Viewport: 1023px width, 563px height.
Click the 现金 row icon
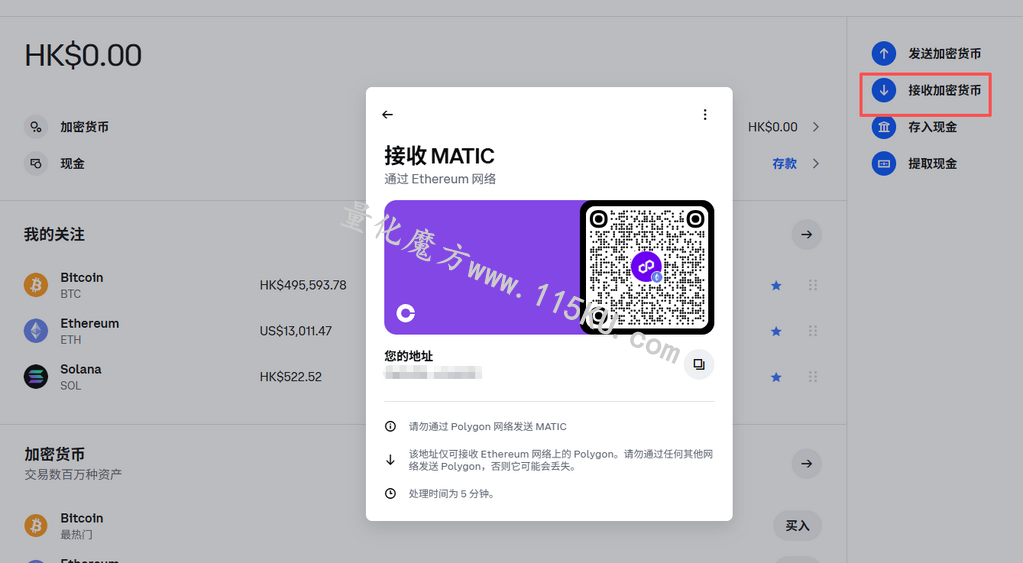[36, 163]
